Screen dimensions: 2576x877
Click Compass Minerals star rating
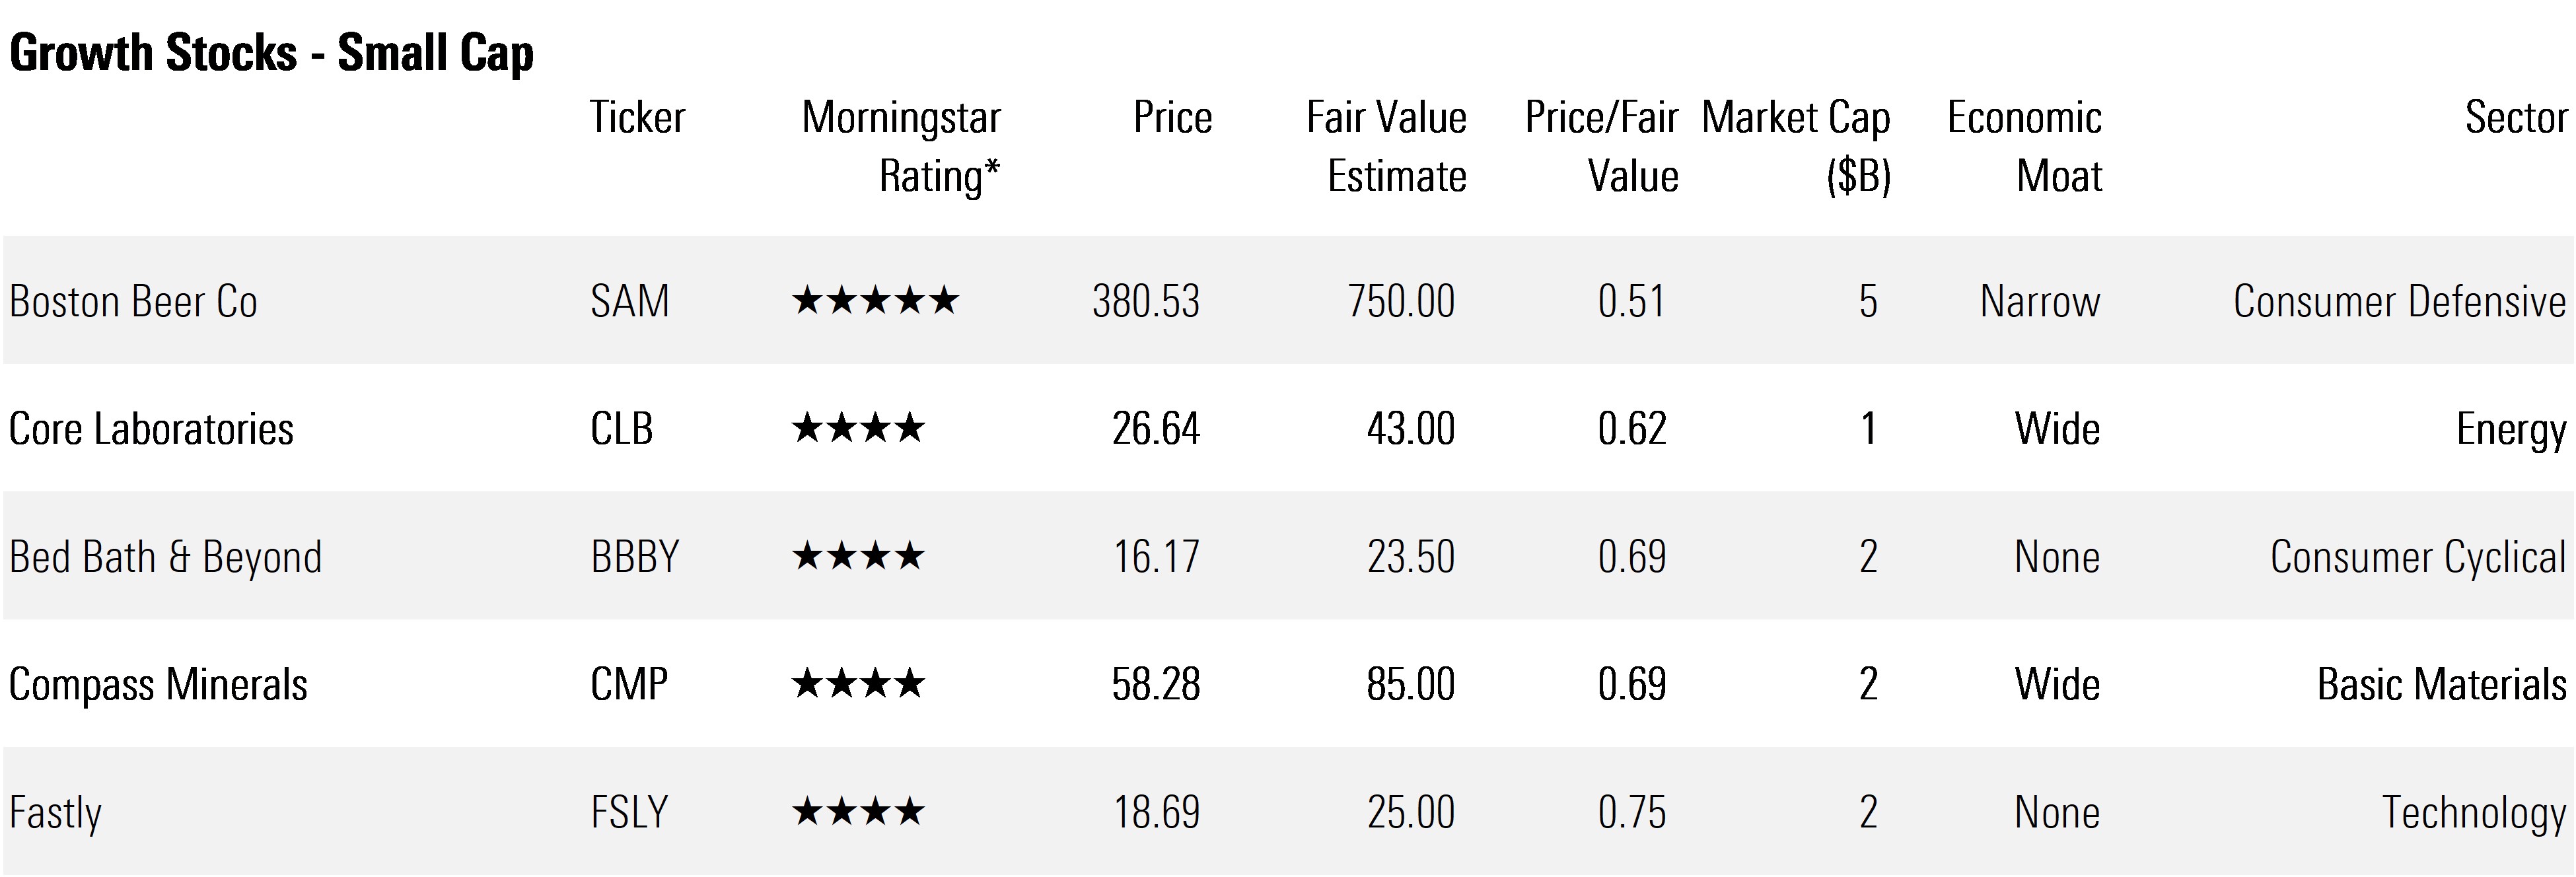pyautogui.click(x=858, y=685)
